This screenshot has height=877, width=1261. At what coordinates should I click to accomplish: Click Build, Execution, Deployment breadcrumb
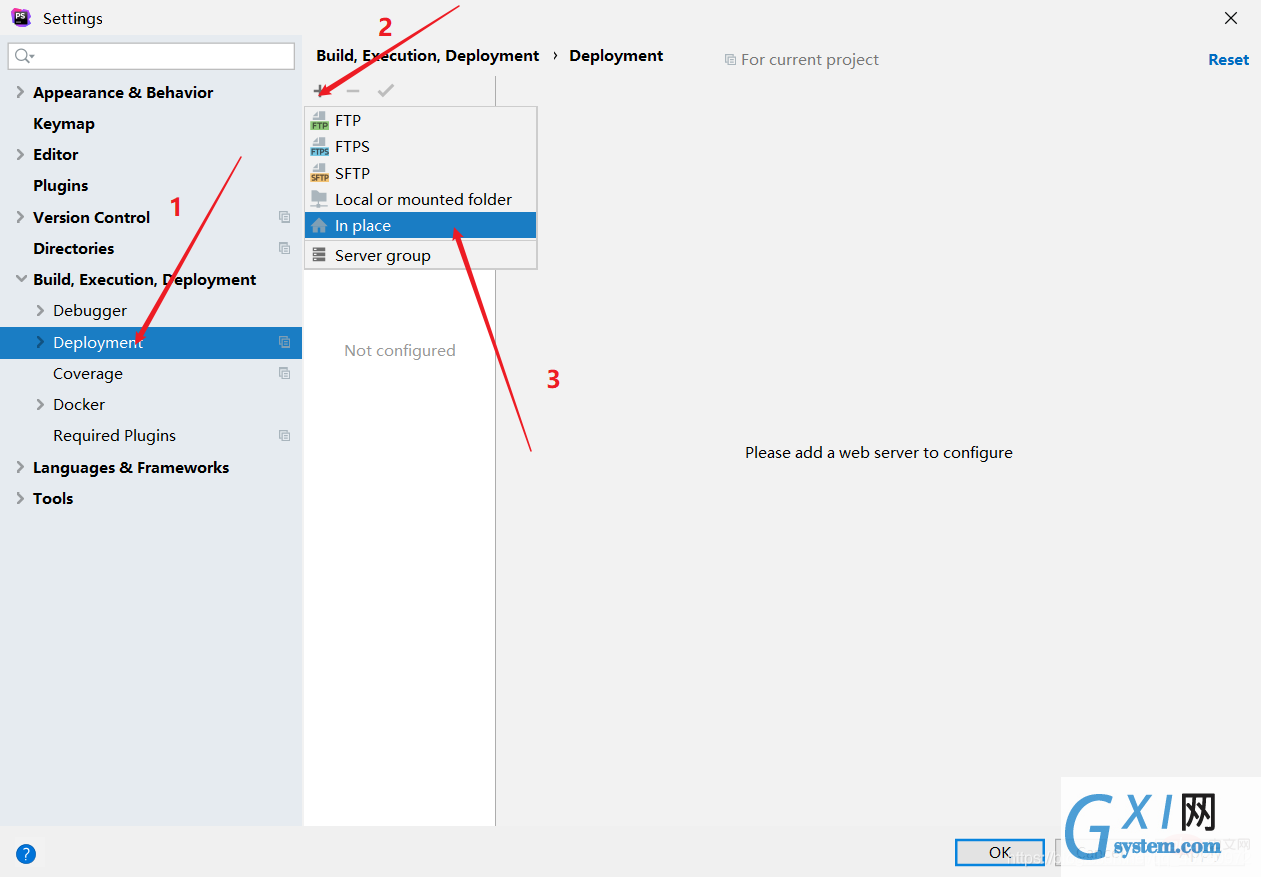(x=428, y=56)
